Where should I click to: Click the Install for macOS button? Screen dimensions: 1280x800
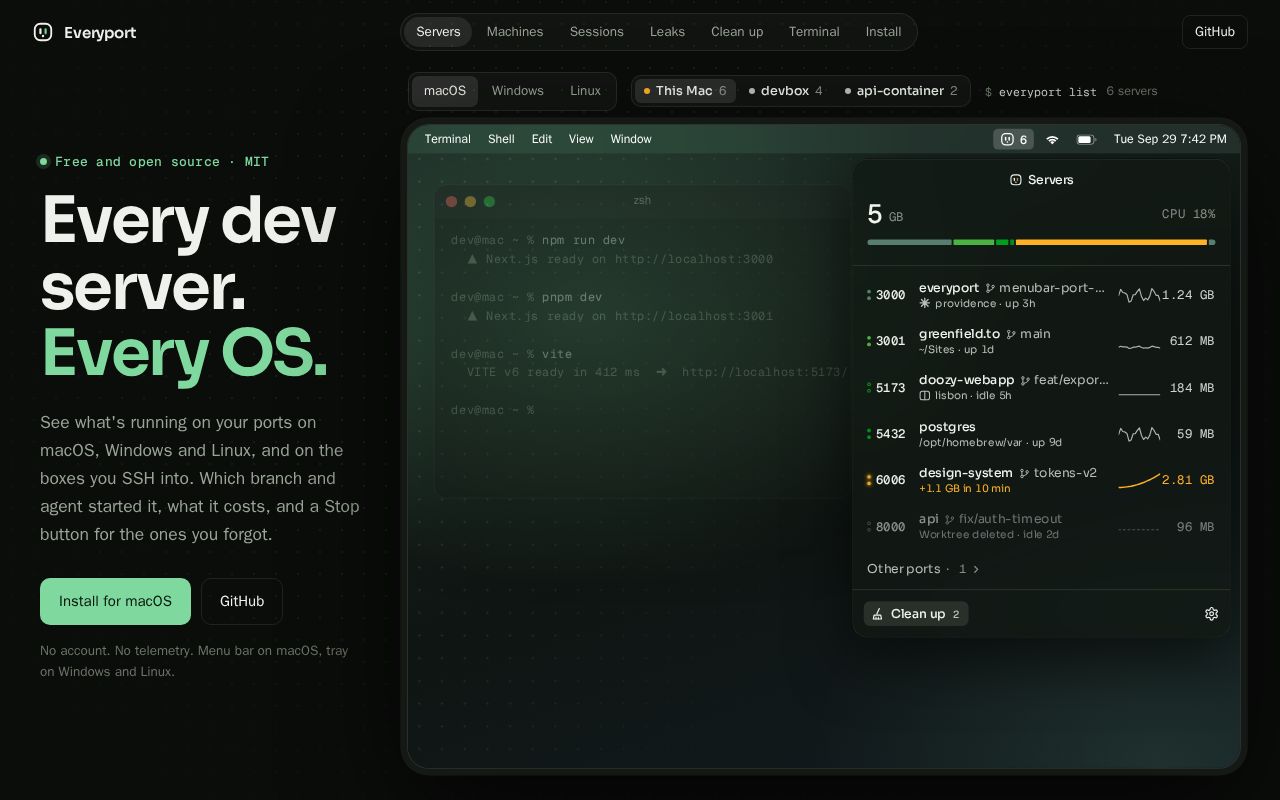point(115,601)
